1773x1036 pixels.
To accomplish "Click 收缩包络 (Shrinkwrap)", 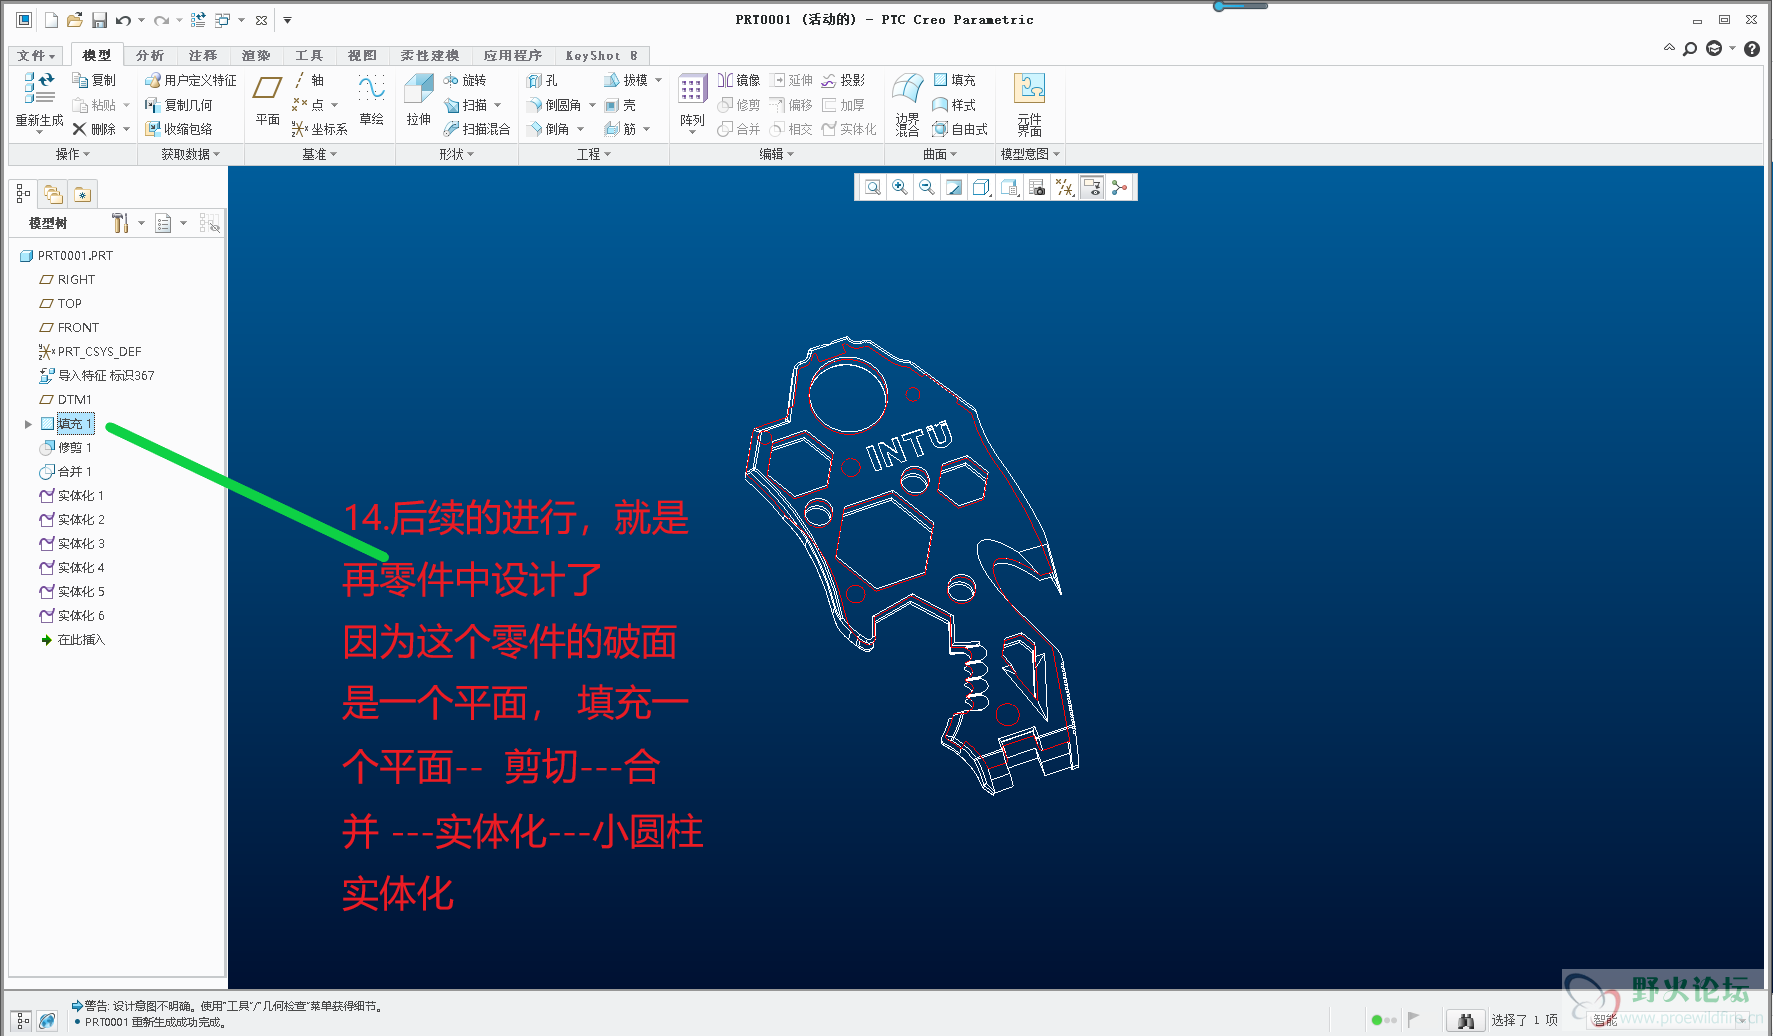I will (x=179, y=129).
